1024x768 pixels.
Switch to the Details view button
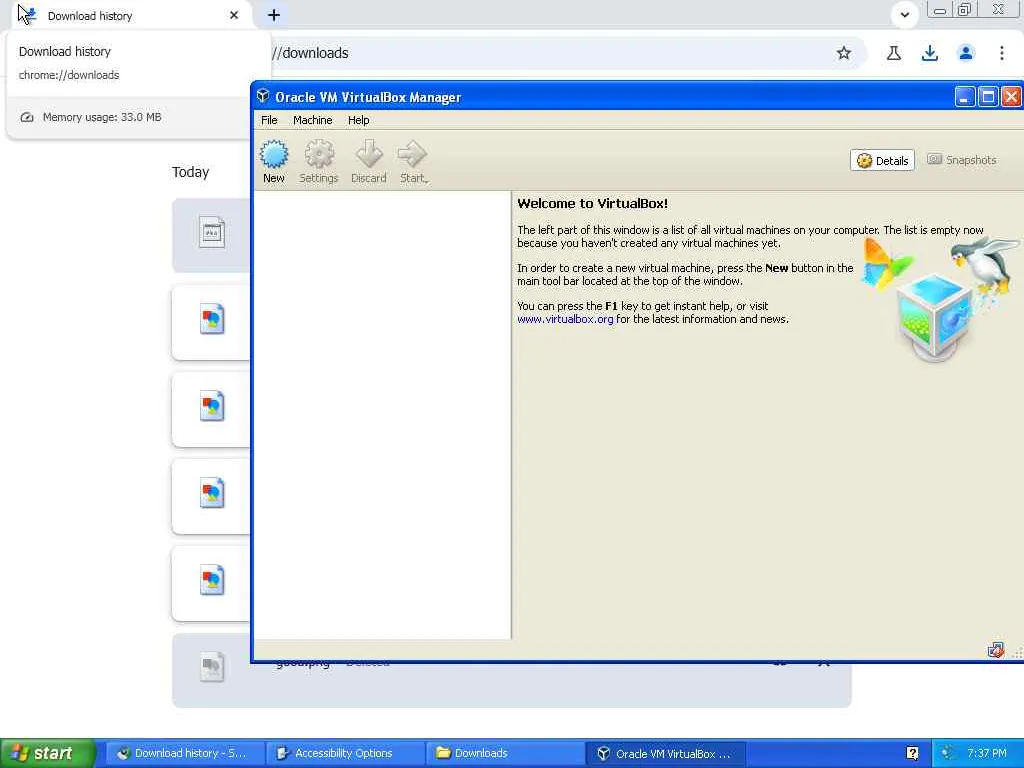882,161
